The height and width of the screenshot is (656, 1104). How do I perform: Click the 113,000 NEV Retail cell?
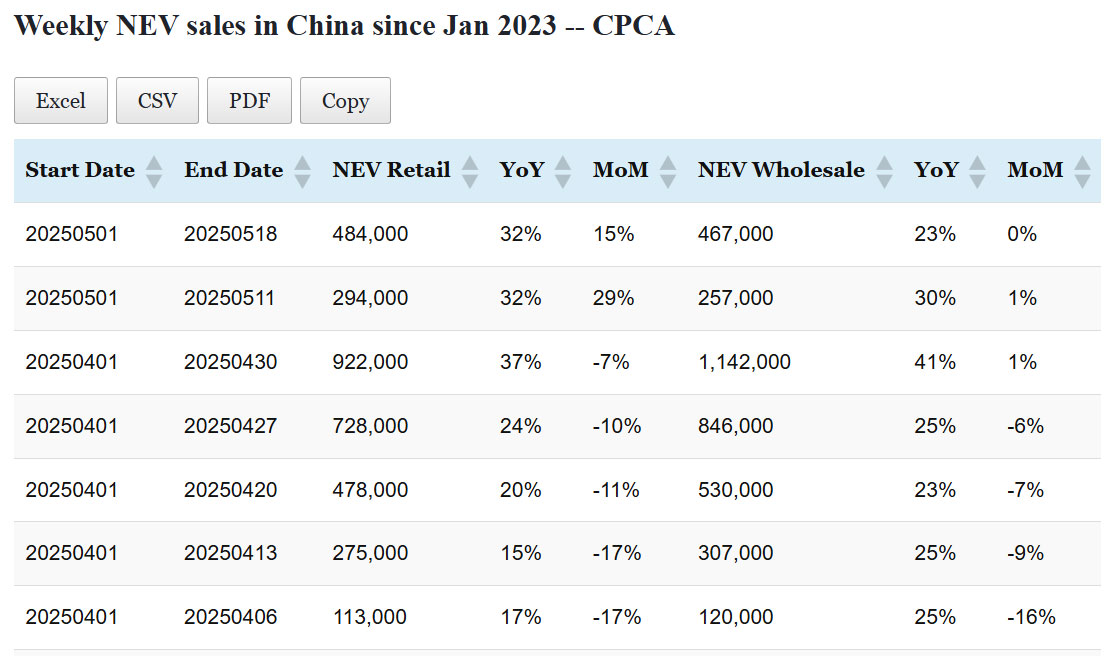370,617
